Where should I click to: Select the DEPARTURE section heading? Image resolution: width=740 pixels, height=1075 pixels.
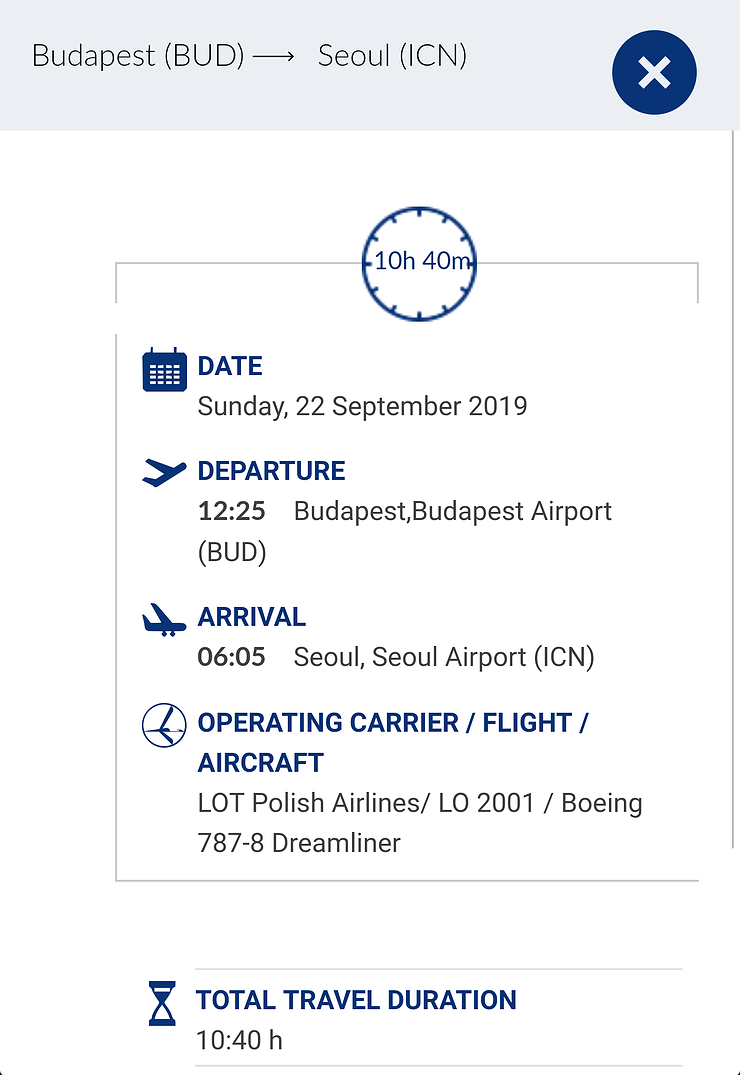click(272, 471)
